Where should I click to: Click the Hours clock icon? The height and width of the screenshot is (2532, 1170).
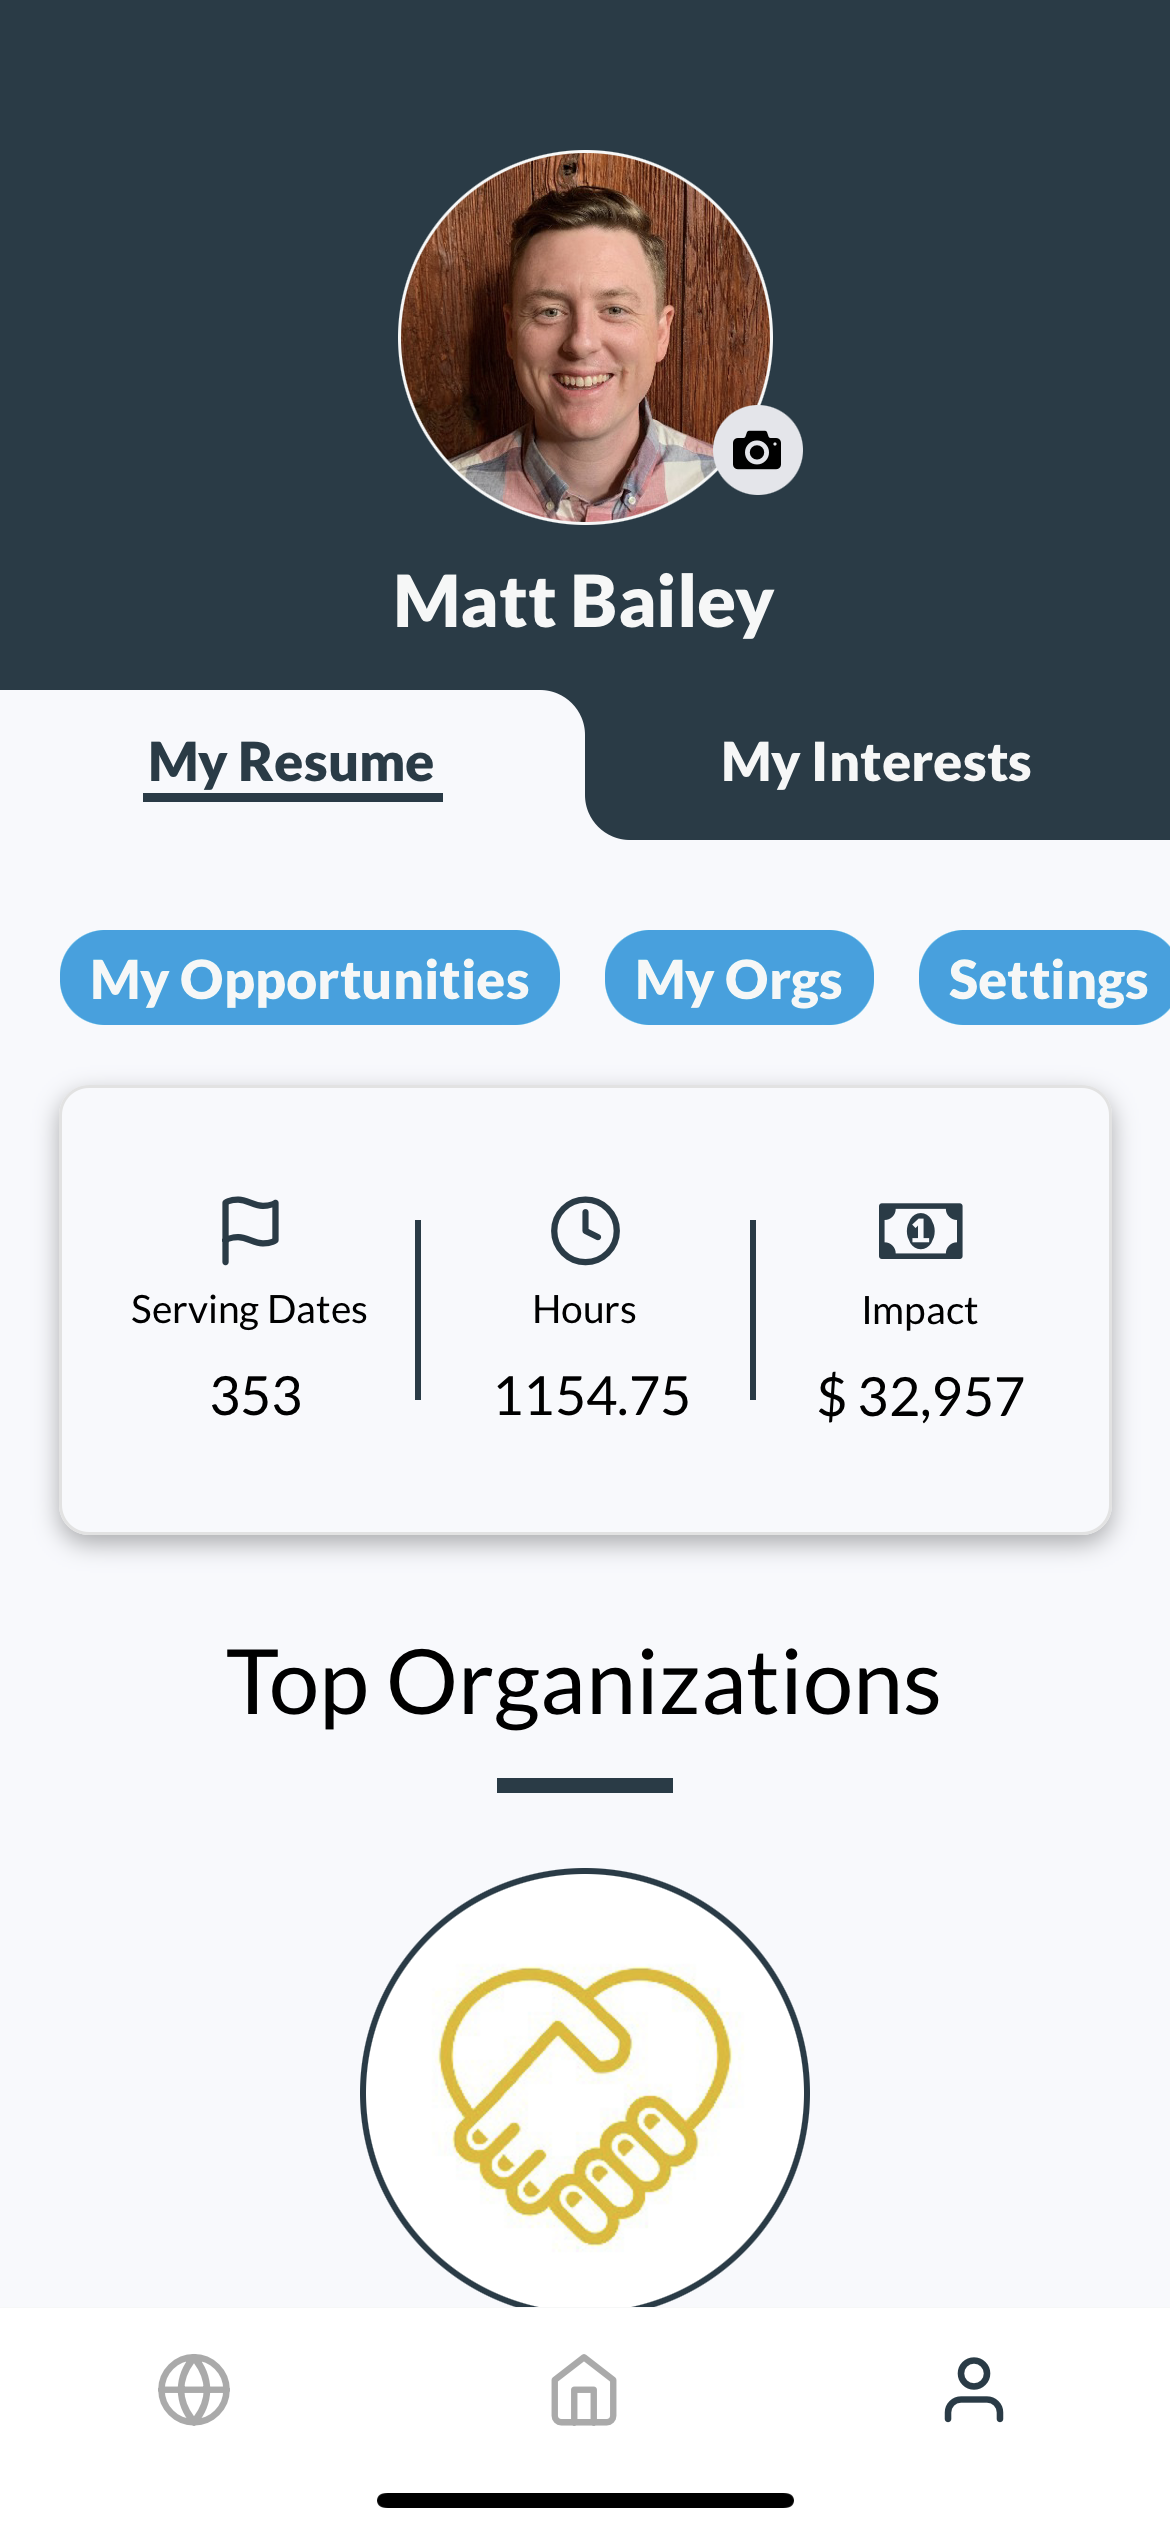[x=585, y=1230]
